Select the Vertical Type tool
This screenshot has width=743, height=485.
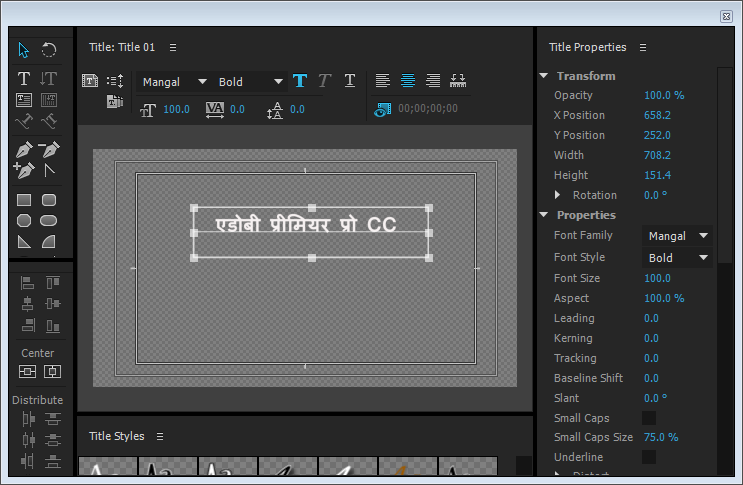pyautogui.click(x=48, y=78)
